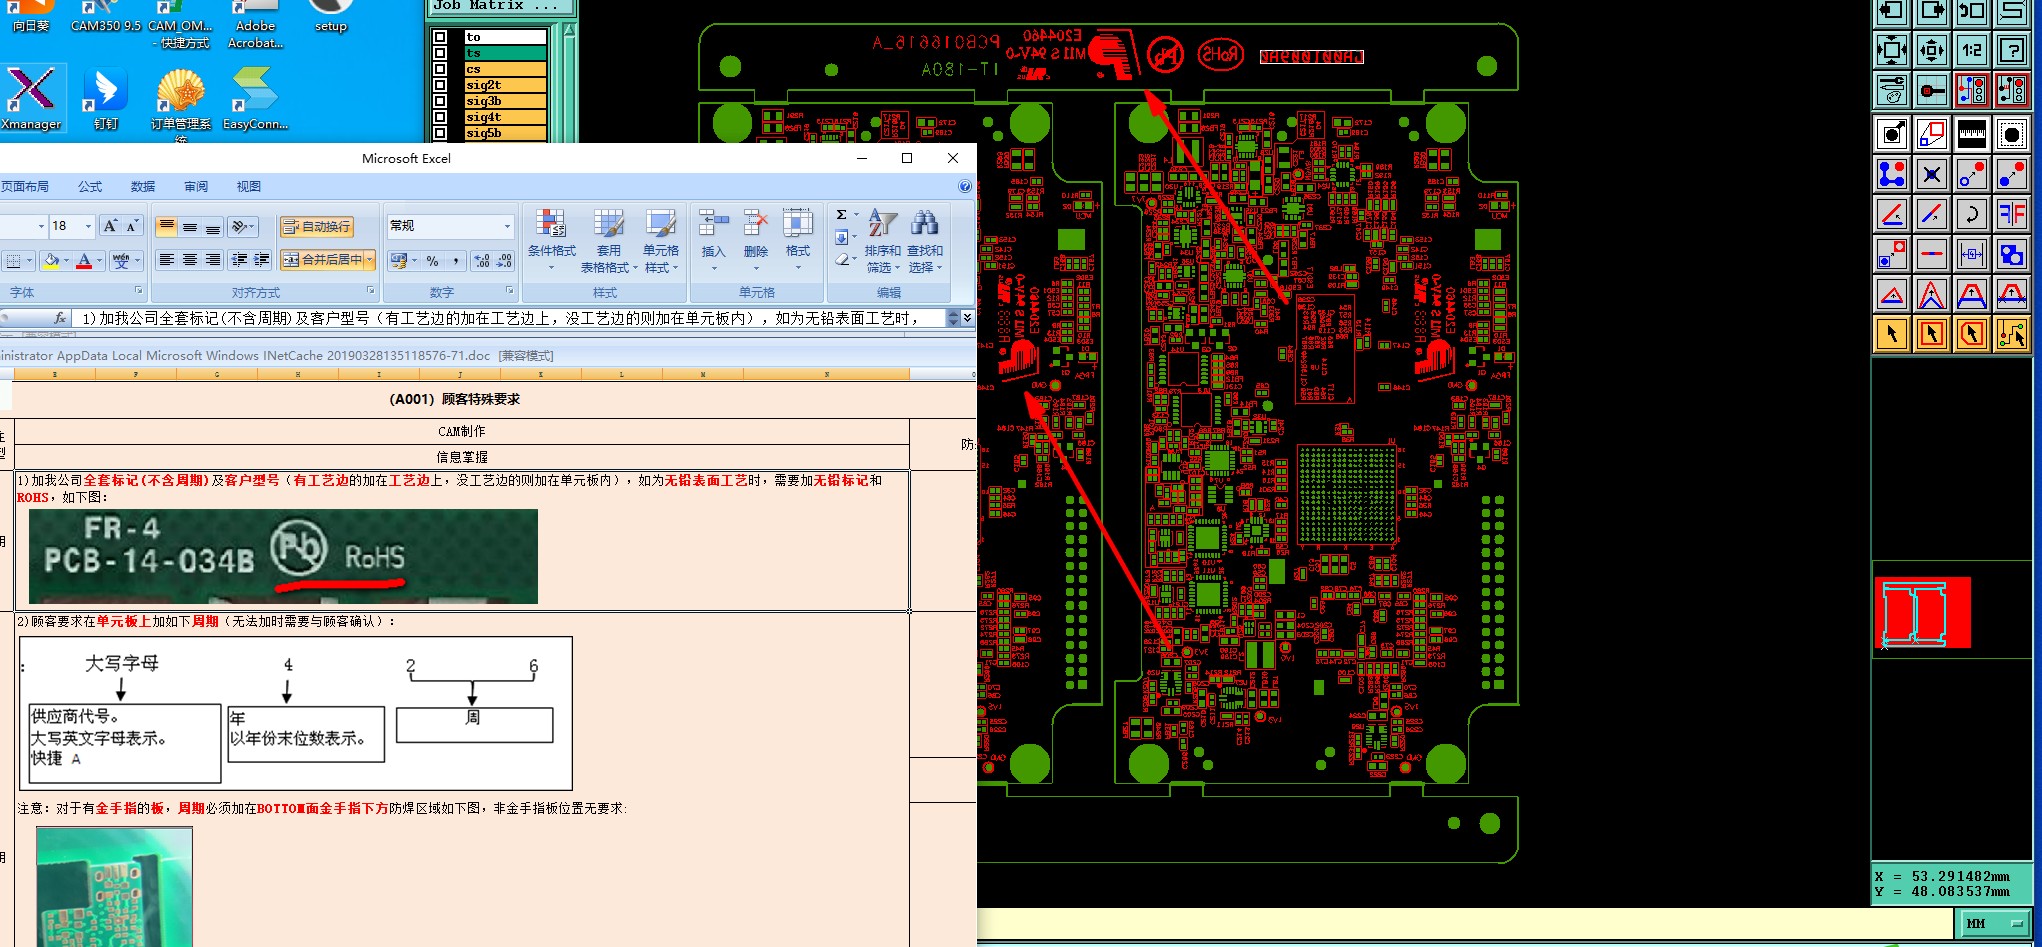Click the red board overview thumbnail in CAM

[x=1922, y=612]
